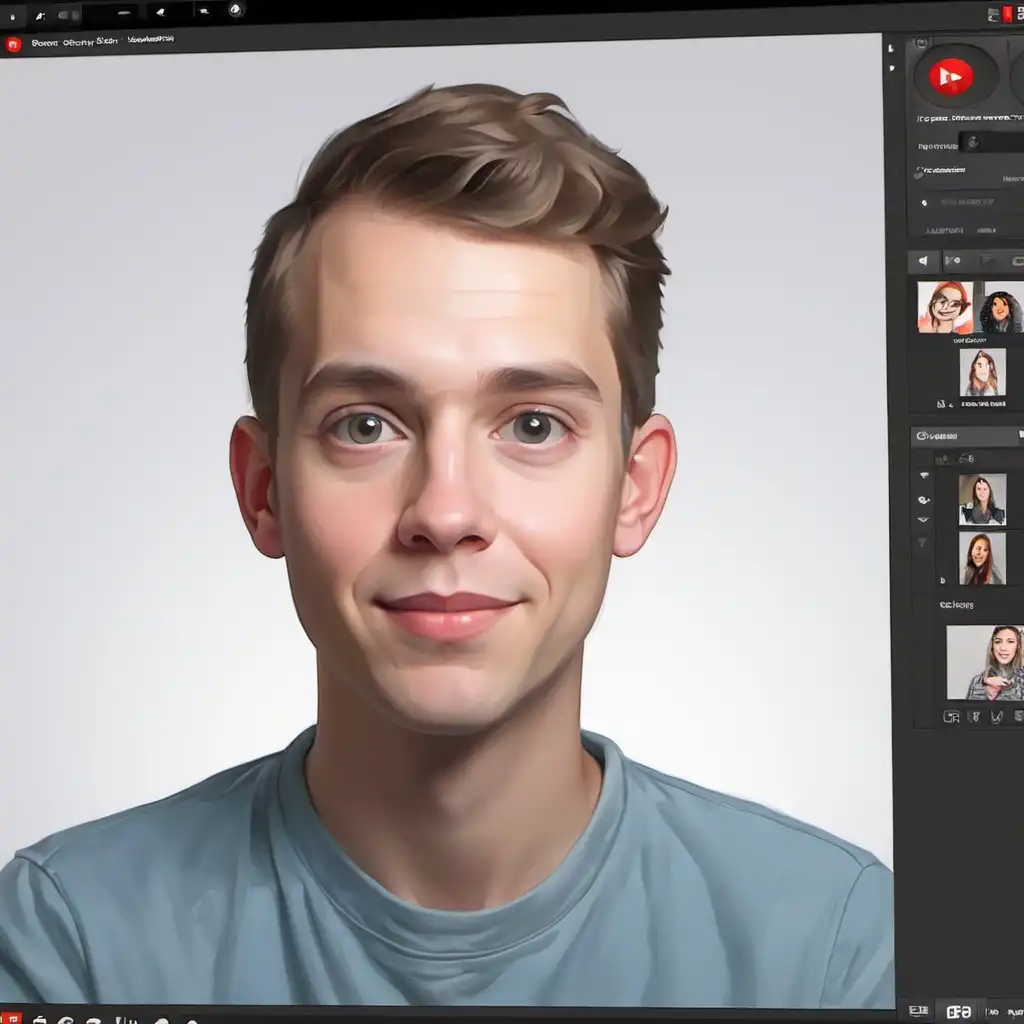Select the large smiling blonde woman thumbnail
The height and width of the screenshot is (1024, 1024).
point(985,662)
